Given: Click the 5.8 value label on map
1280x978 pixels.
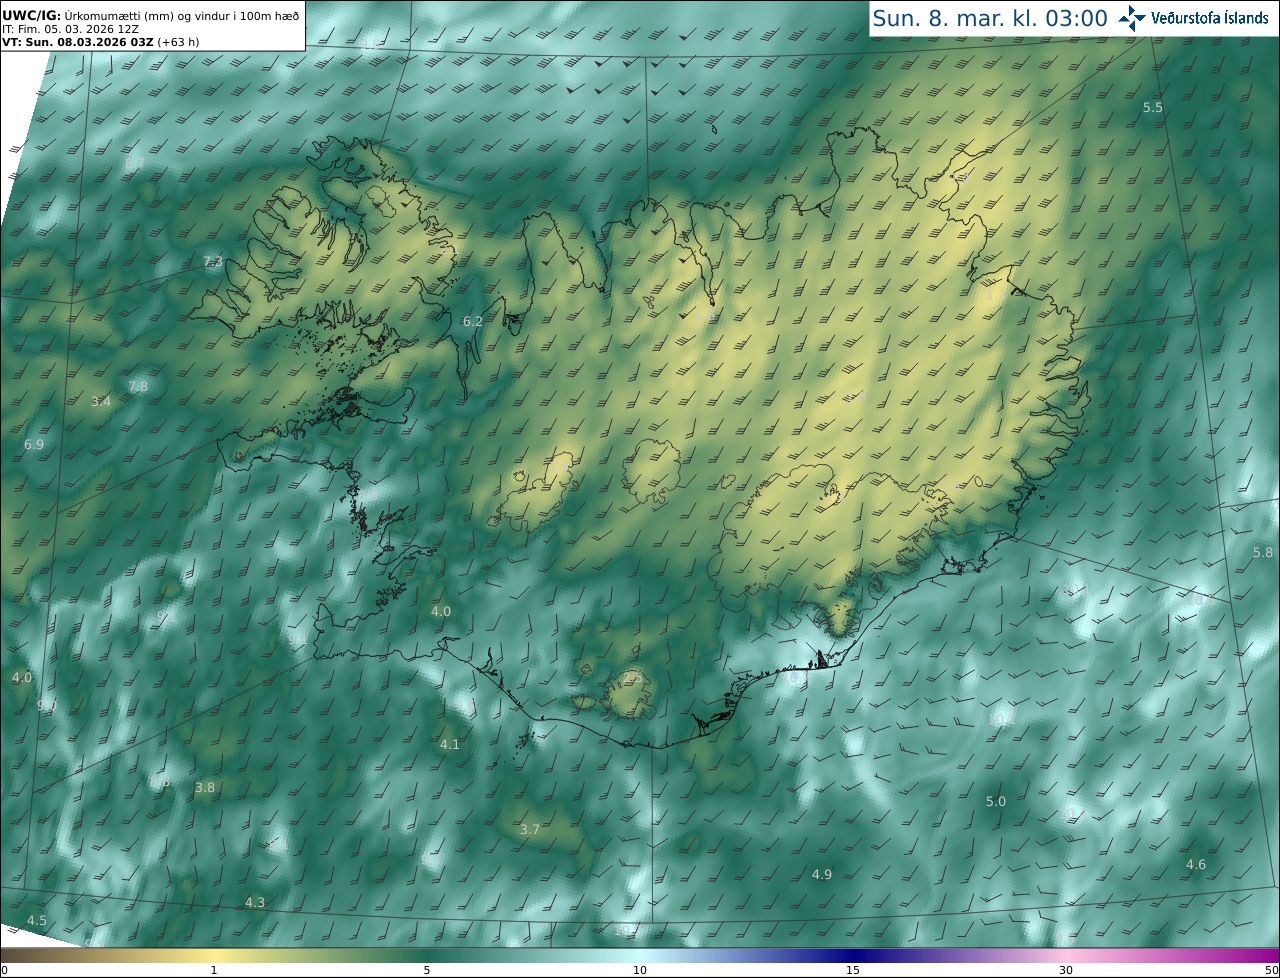Looking at the screenshot, I should (1263, 552).
